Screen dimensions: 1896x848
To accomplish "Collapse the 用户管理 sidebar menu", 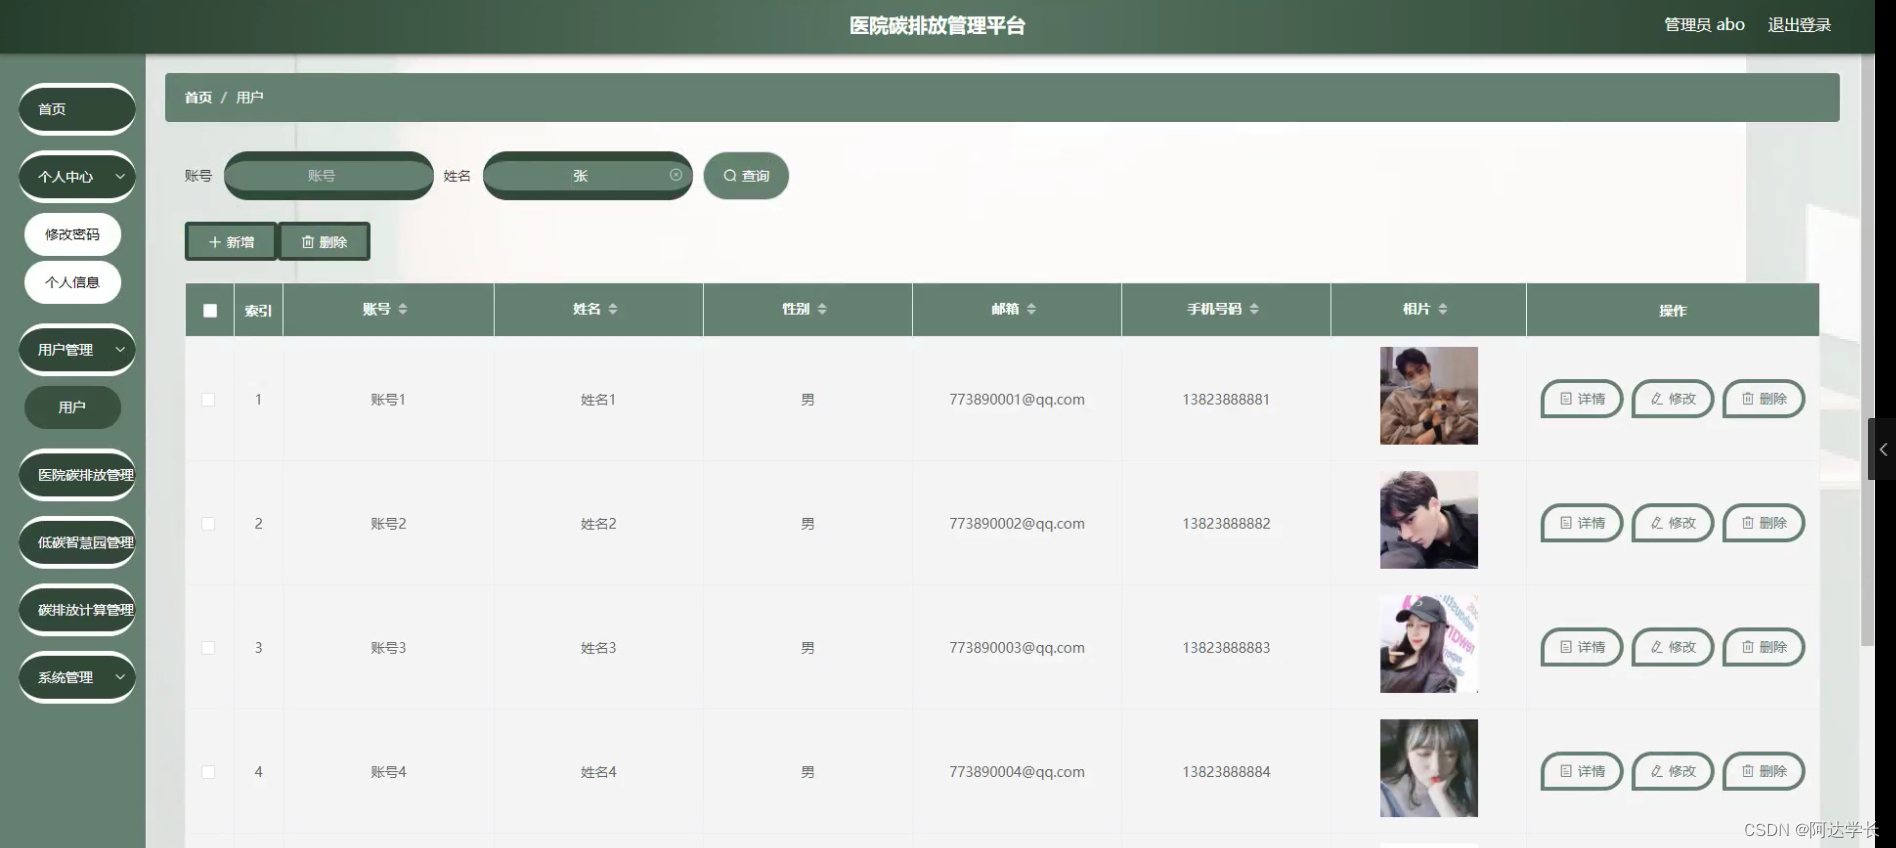I will coord(77,349).
